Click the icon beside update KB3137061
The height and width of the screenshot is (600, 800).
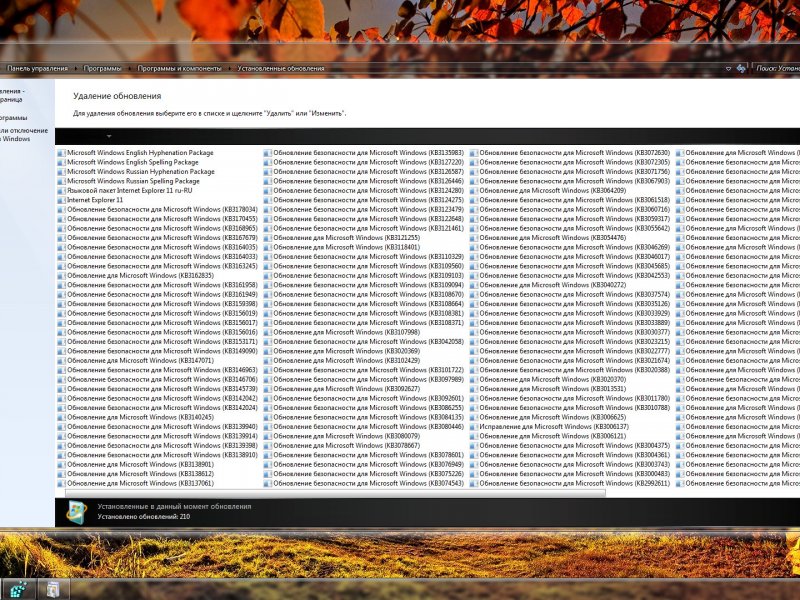[61, 483]
